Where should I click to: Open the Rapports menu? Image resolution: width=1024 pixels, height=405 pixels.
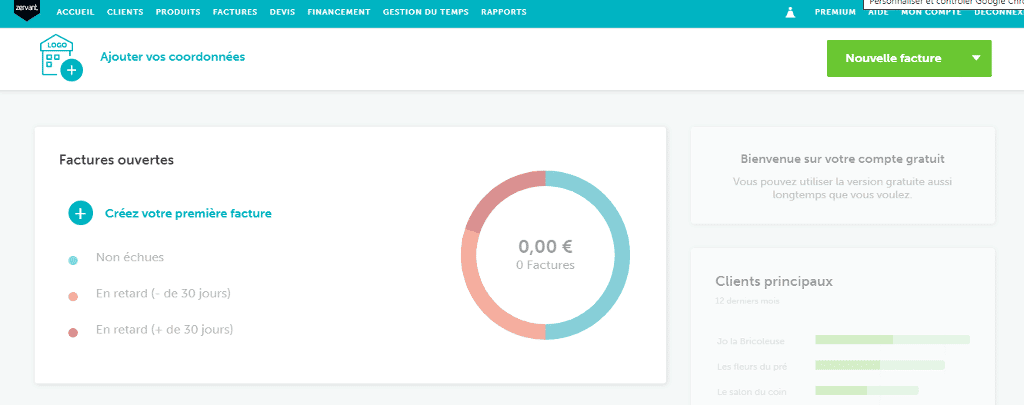point(504,12)
